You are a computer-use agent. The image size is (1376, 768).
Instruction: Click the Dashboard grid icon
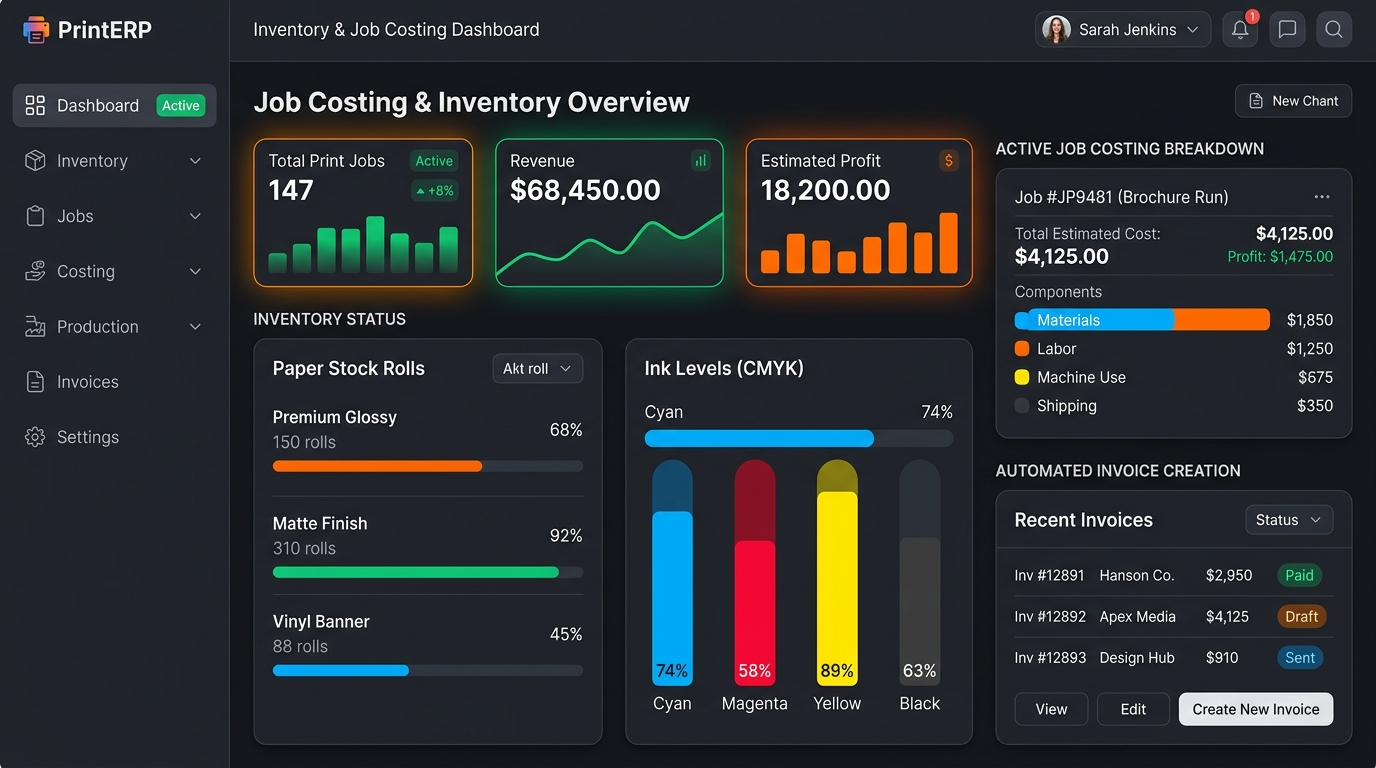[x=35, y=106]
